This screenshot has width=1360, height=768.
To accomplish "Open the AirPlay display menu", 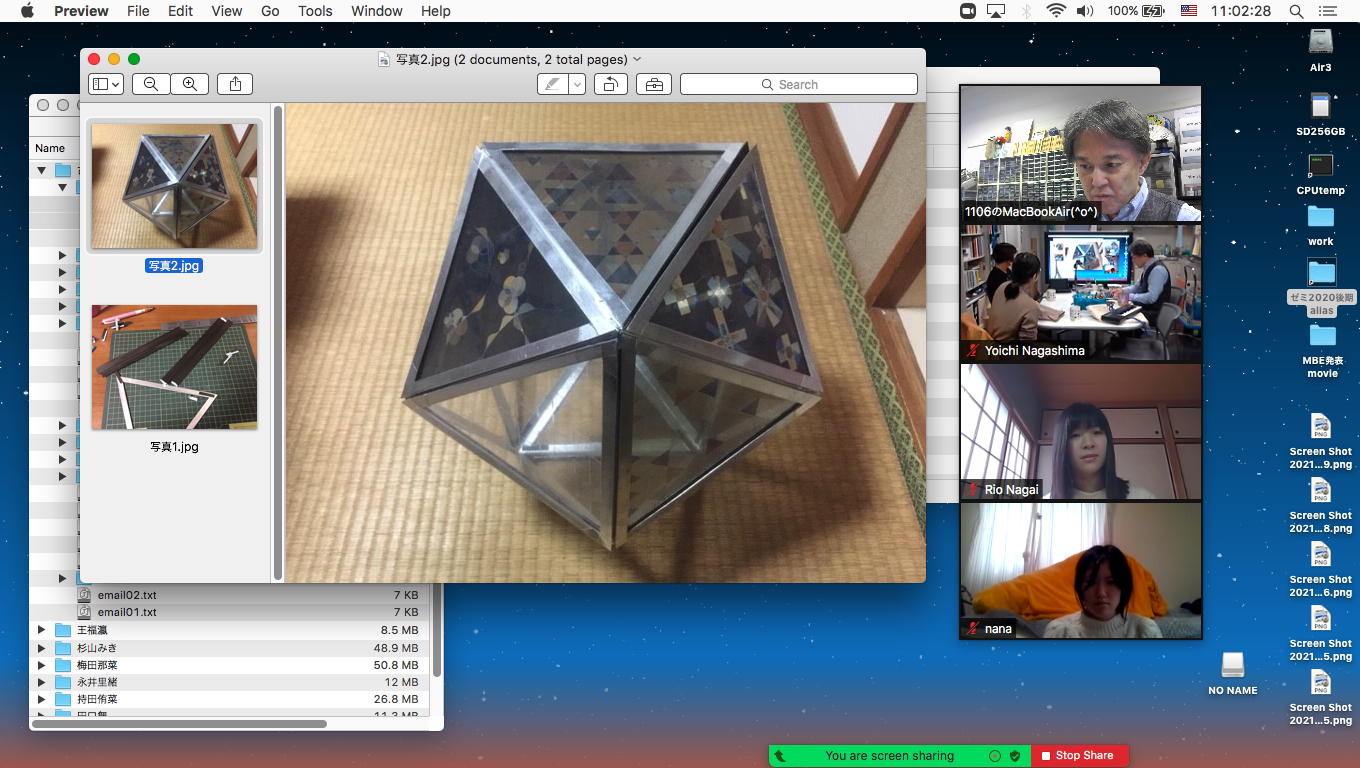I will coord(995,11).
